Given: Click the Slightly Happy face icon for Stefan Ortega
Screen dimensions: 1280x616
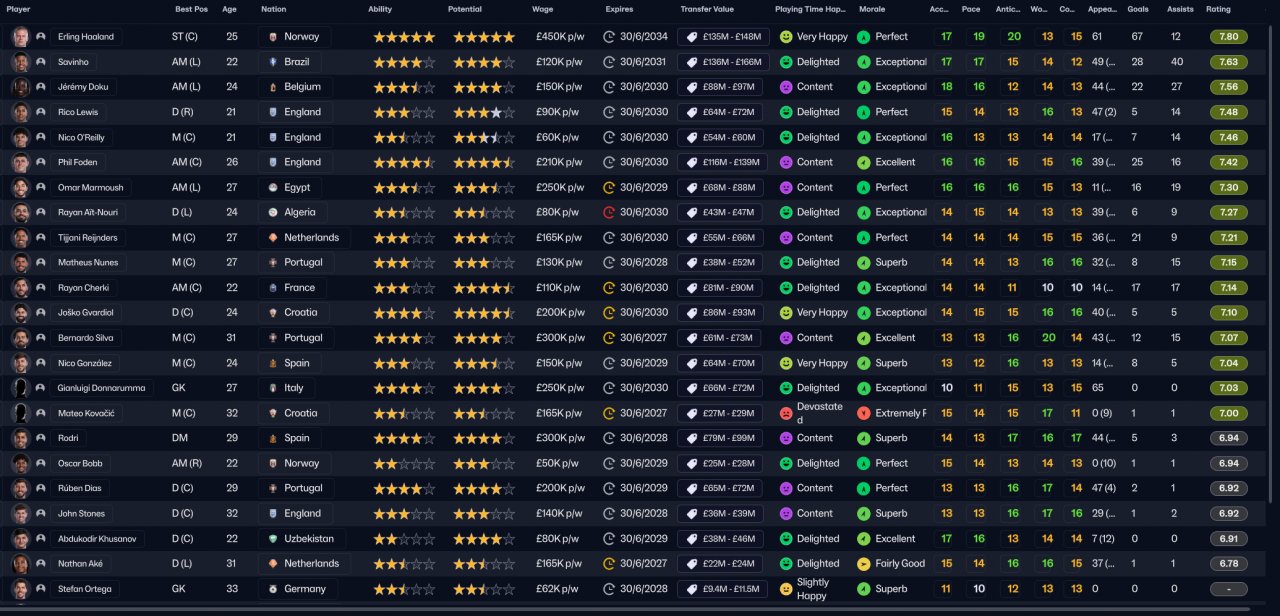Looking at the screenshot, I should 786,589.
